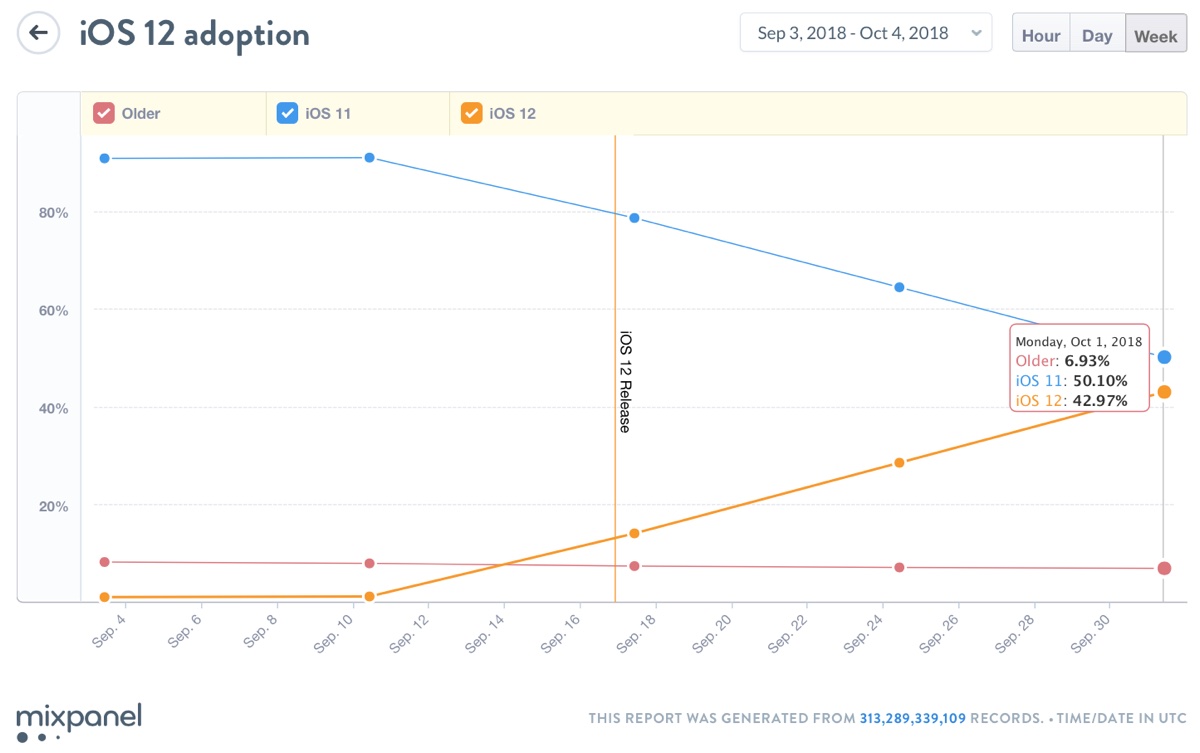Click the iOS 12 legend label
Viewport: 1200px width, 753px height.
512,114
